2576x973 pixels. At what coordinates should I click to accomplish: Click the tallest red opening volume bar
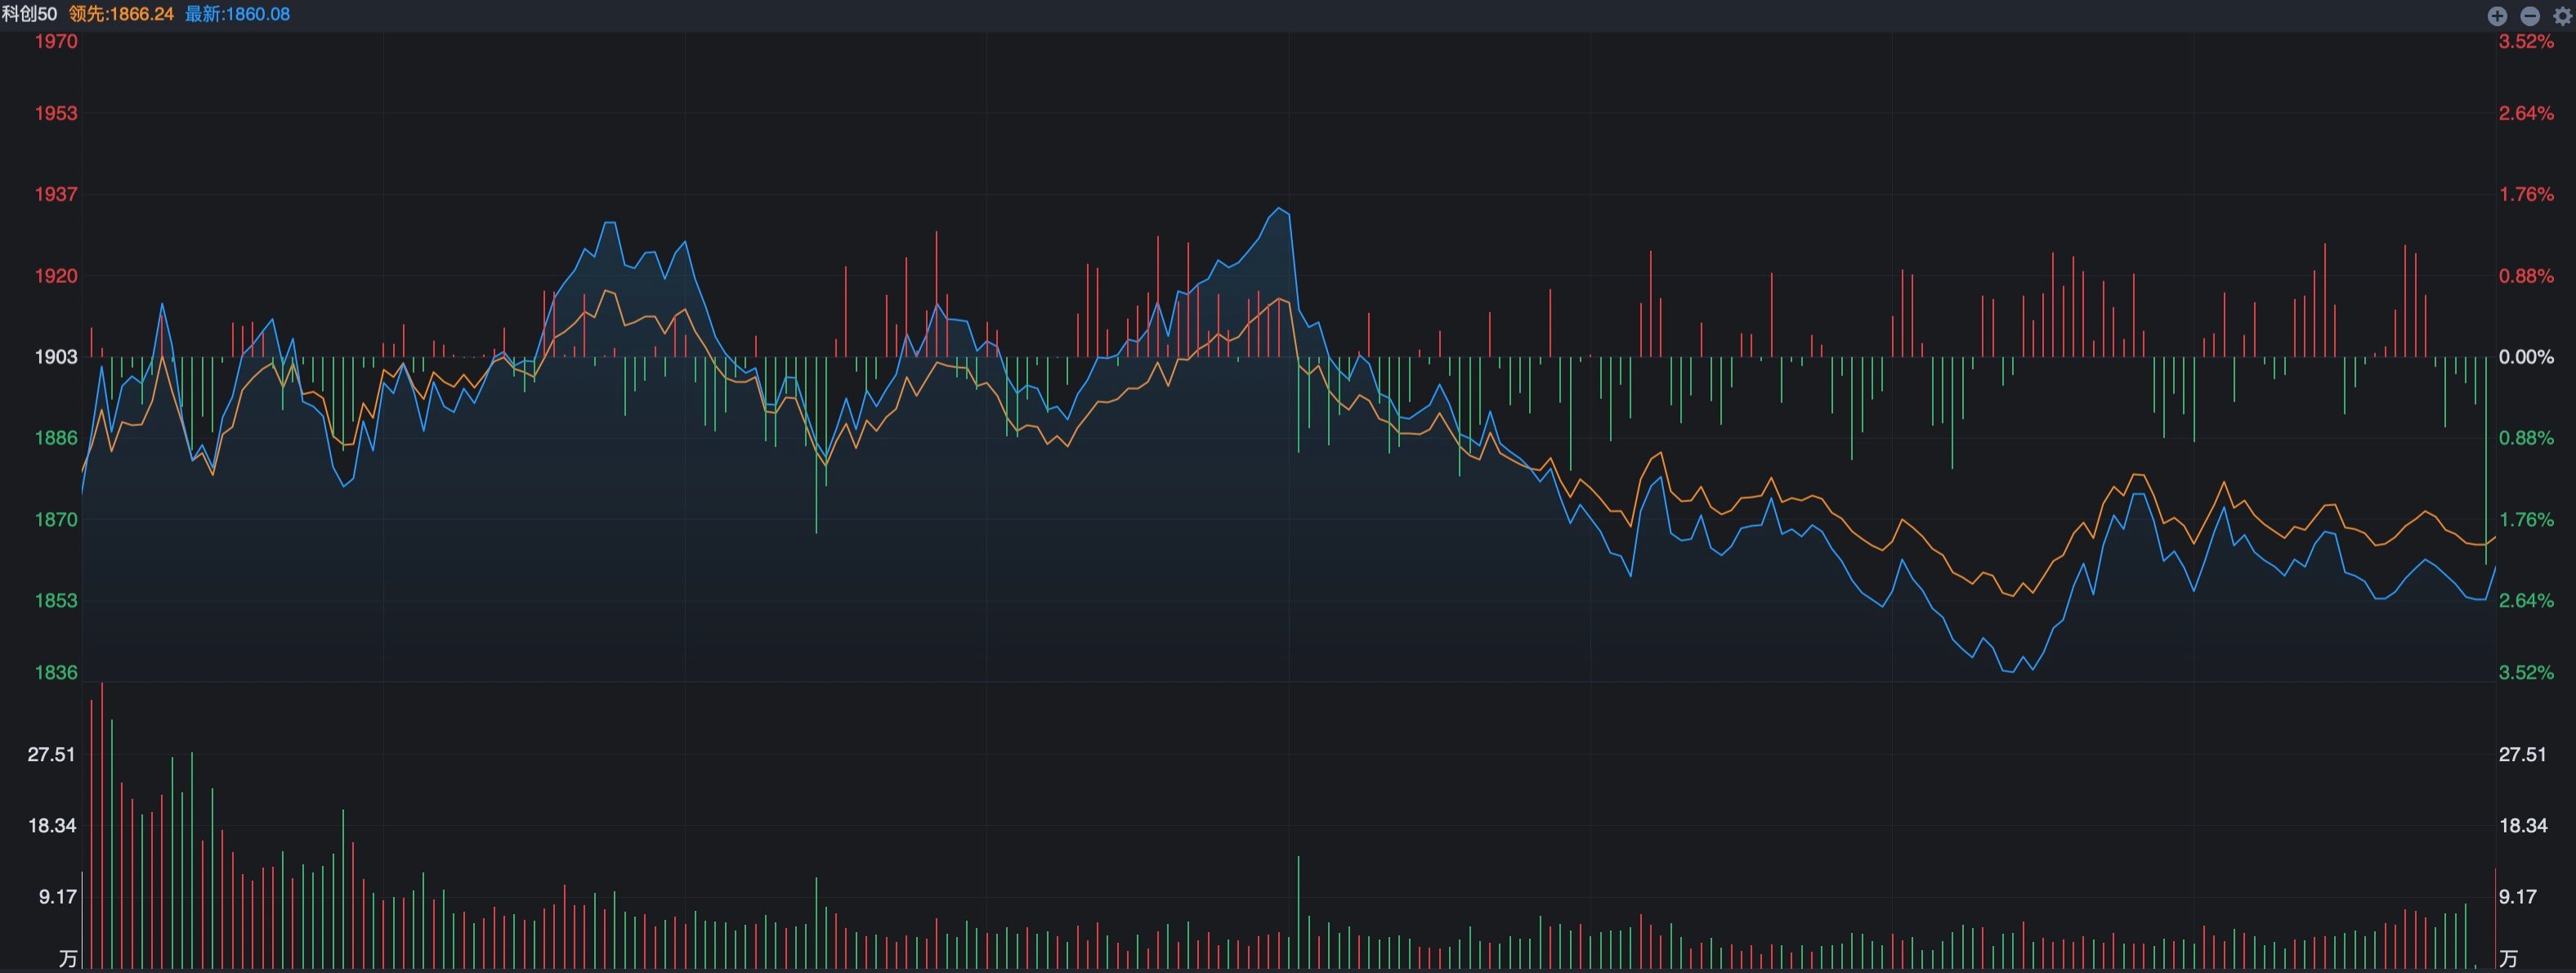(x=102, y=826)
